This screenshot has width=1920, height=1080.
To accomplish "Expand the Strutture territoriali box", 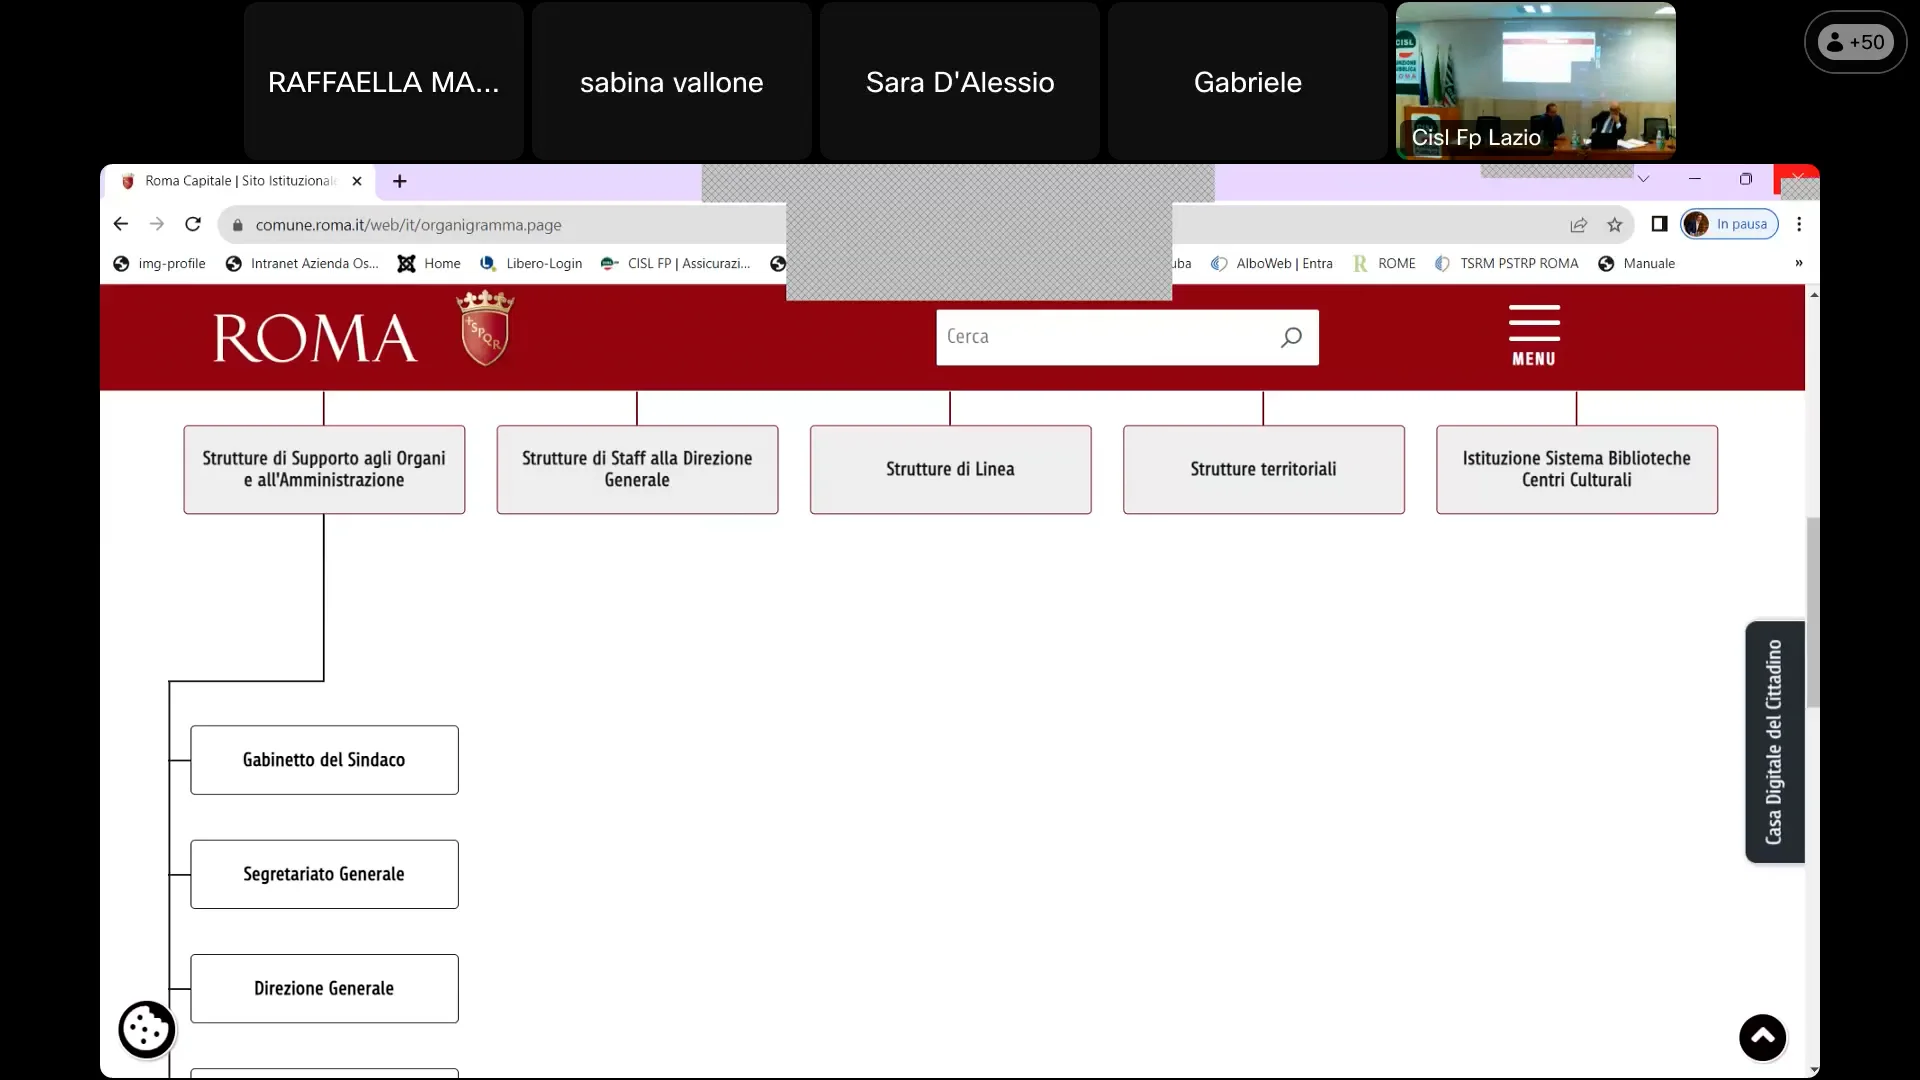I will click(1263, 470).
